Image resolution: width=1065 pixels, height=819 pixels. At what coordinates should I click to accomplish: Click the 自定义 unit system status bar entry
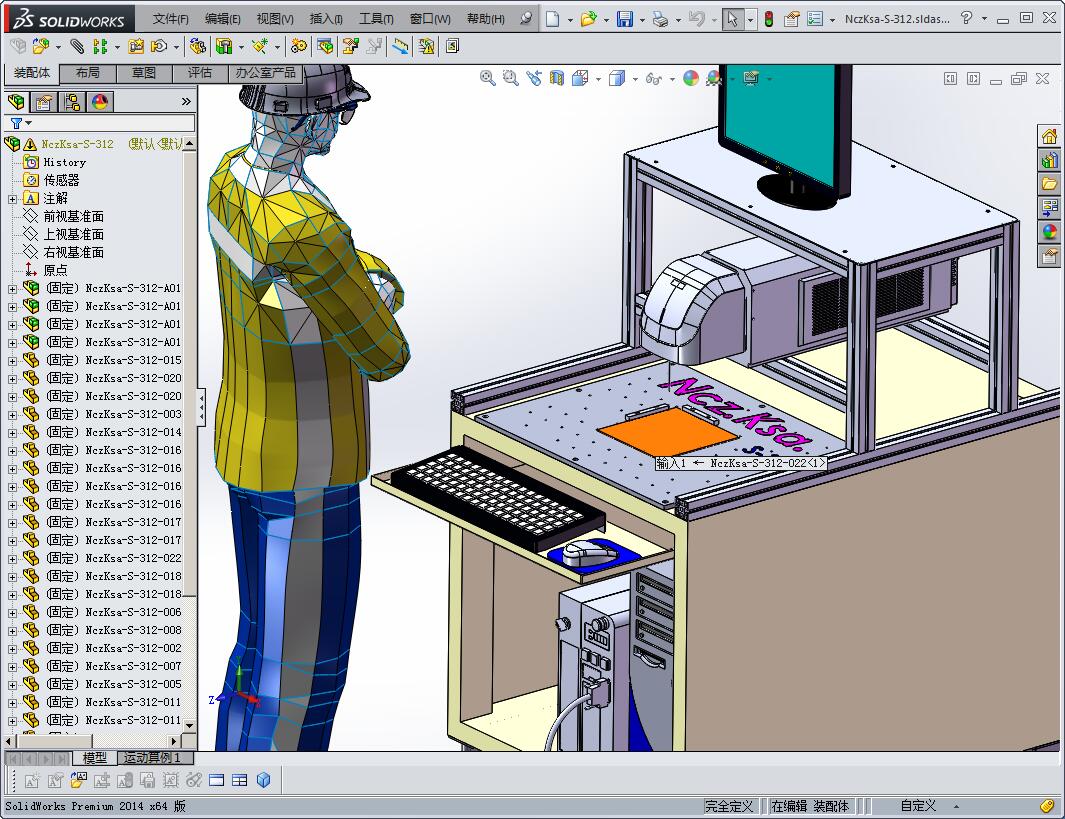918,806
